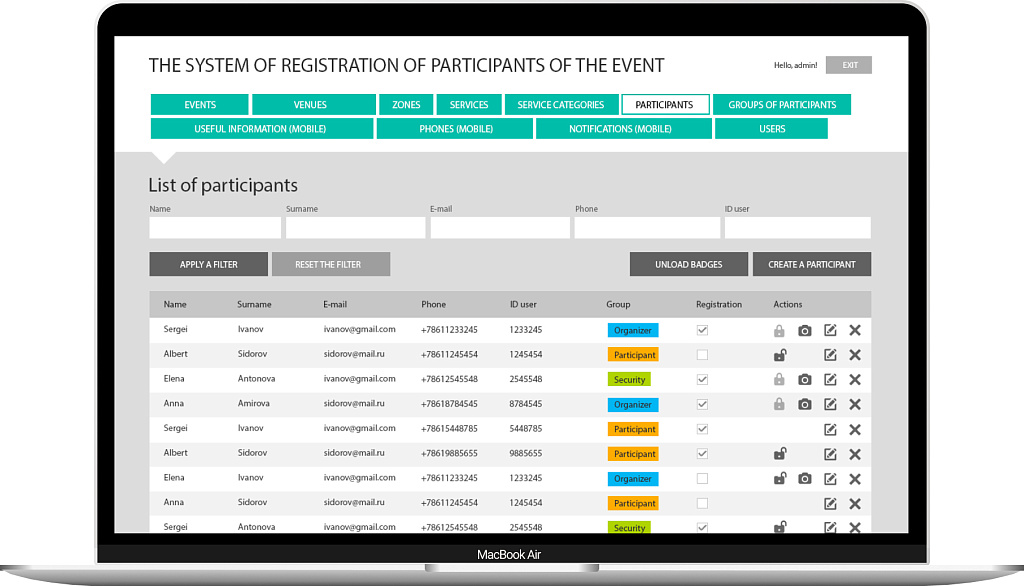The image size is (1024, 586).
Task: Uncheck registration for Sergei Ivanov 5448785
Action: pyautogui.click(x=702, y=429)
